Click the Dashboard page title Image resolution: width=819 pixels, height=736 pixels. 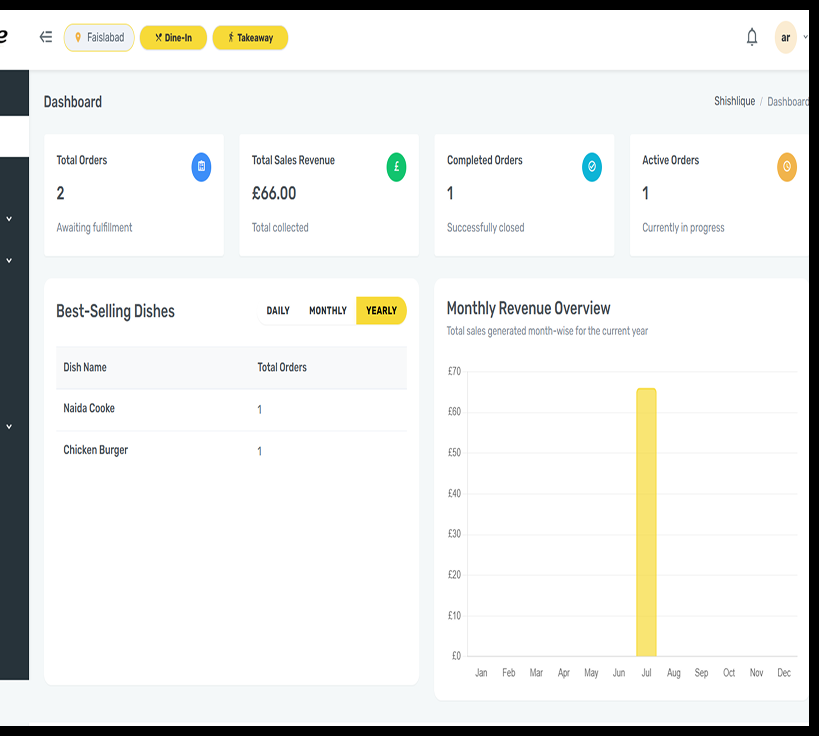coord(73,102)
